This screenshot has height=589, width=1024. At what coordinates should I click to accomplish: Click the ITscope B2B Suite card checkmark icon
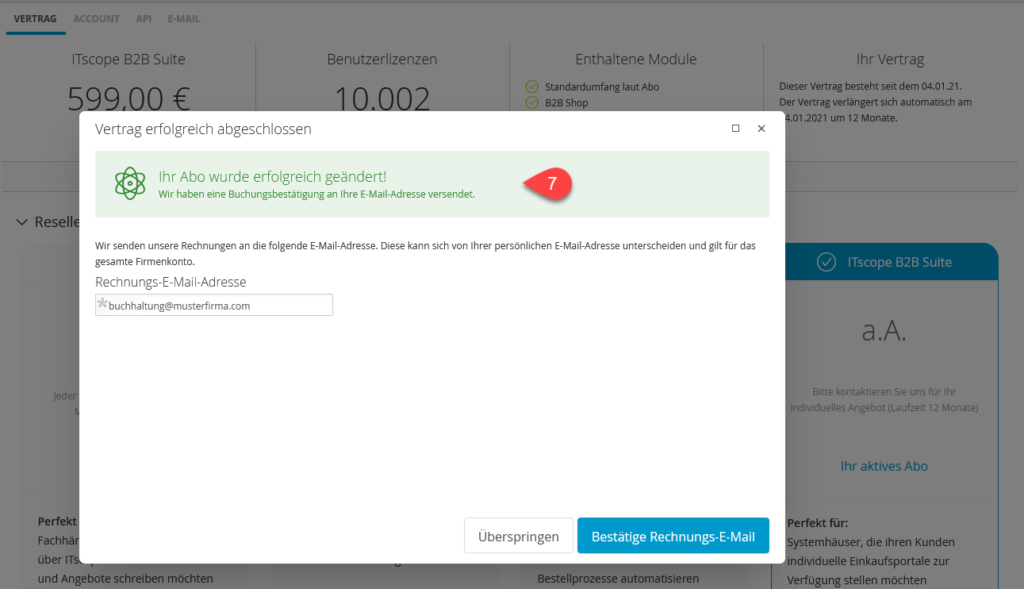pyautogui.click(x=826, y=263)
